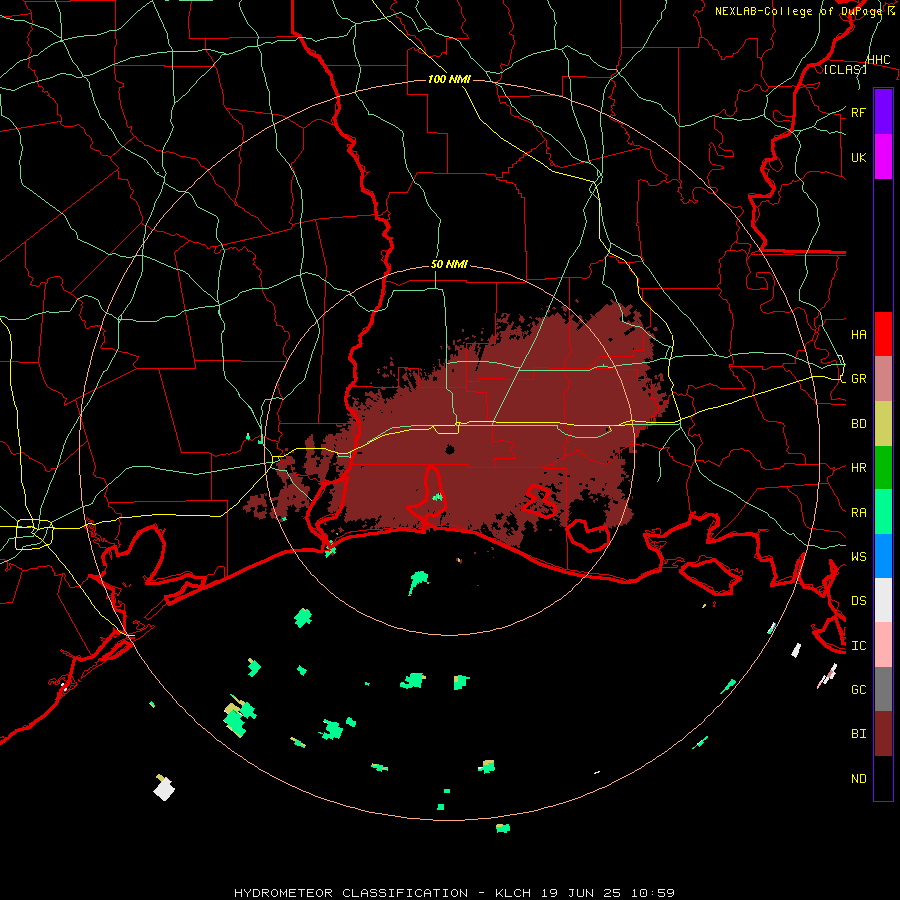The image size is (900, 900).
Task: Click the UK legend label
Action: tap(858, 157)
